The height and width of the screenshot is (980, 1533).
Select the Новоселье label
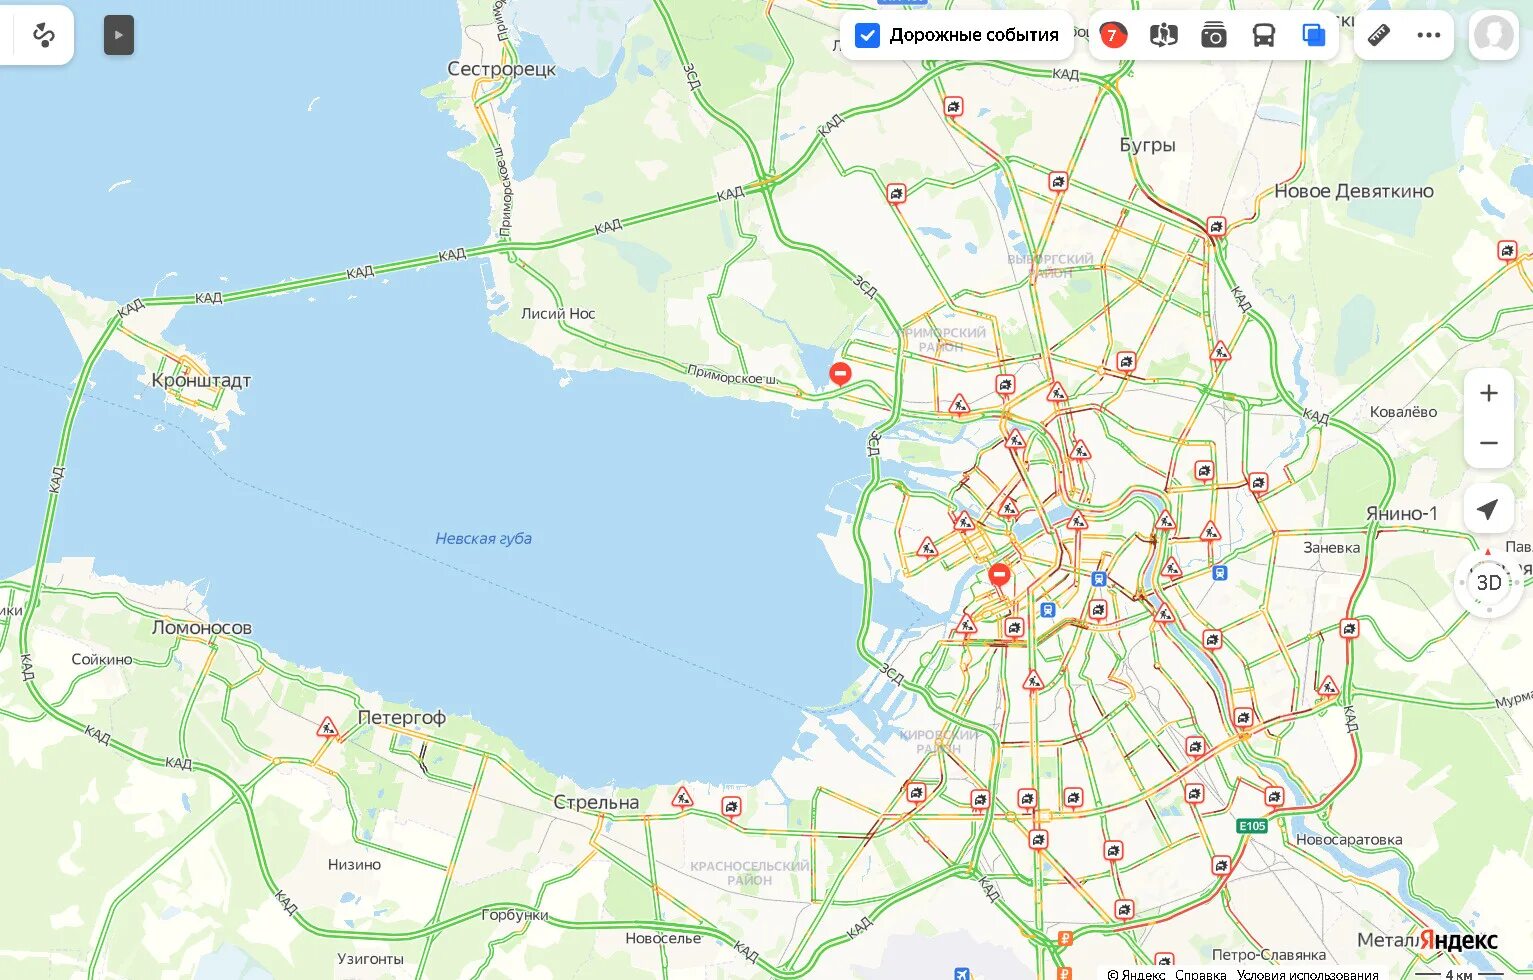[663, 938]
